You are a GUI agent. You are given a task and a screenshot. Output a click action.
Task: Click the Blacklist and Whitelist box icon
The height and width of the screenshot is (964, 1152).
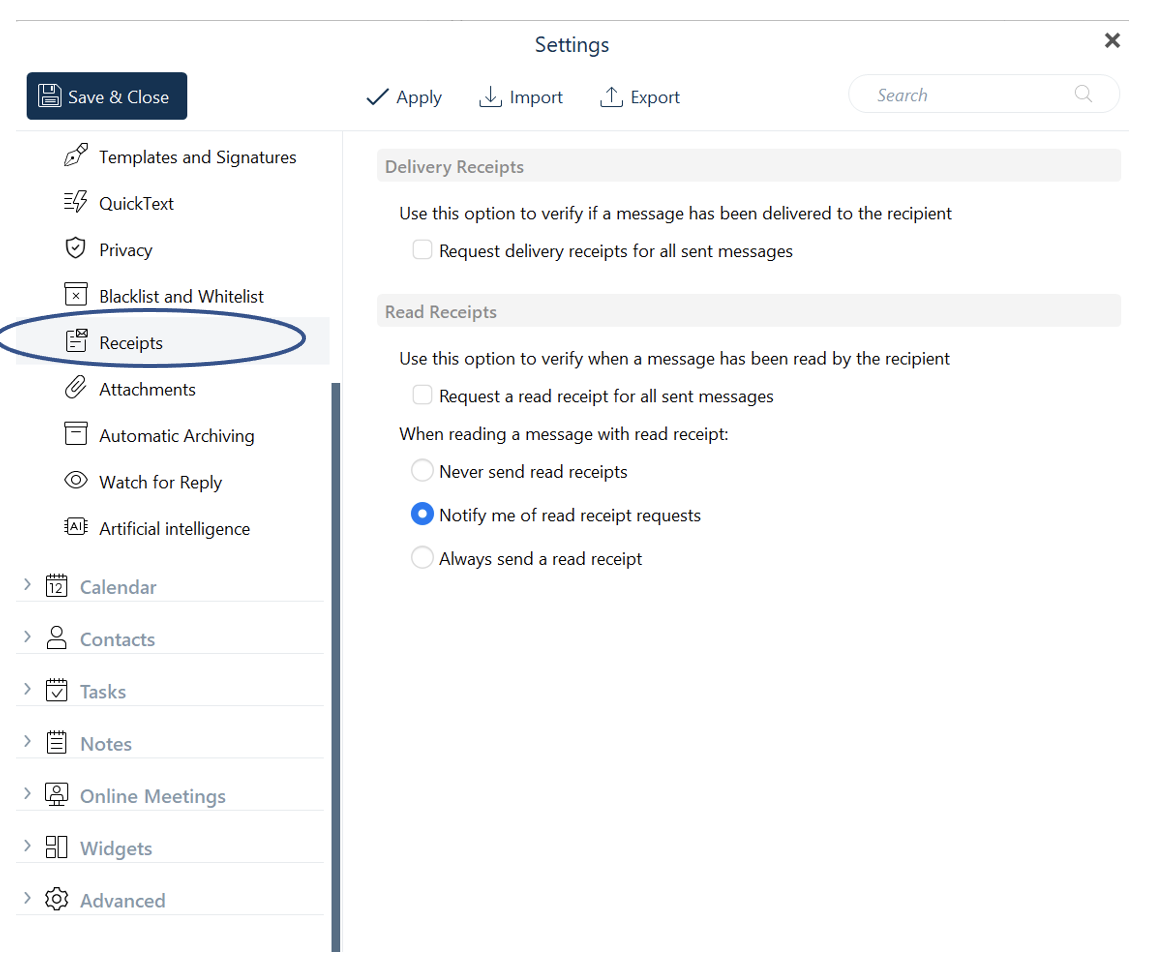76,295
